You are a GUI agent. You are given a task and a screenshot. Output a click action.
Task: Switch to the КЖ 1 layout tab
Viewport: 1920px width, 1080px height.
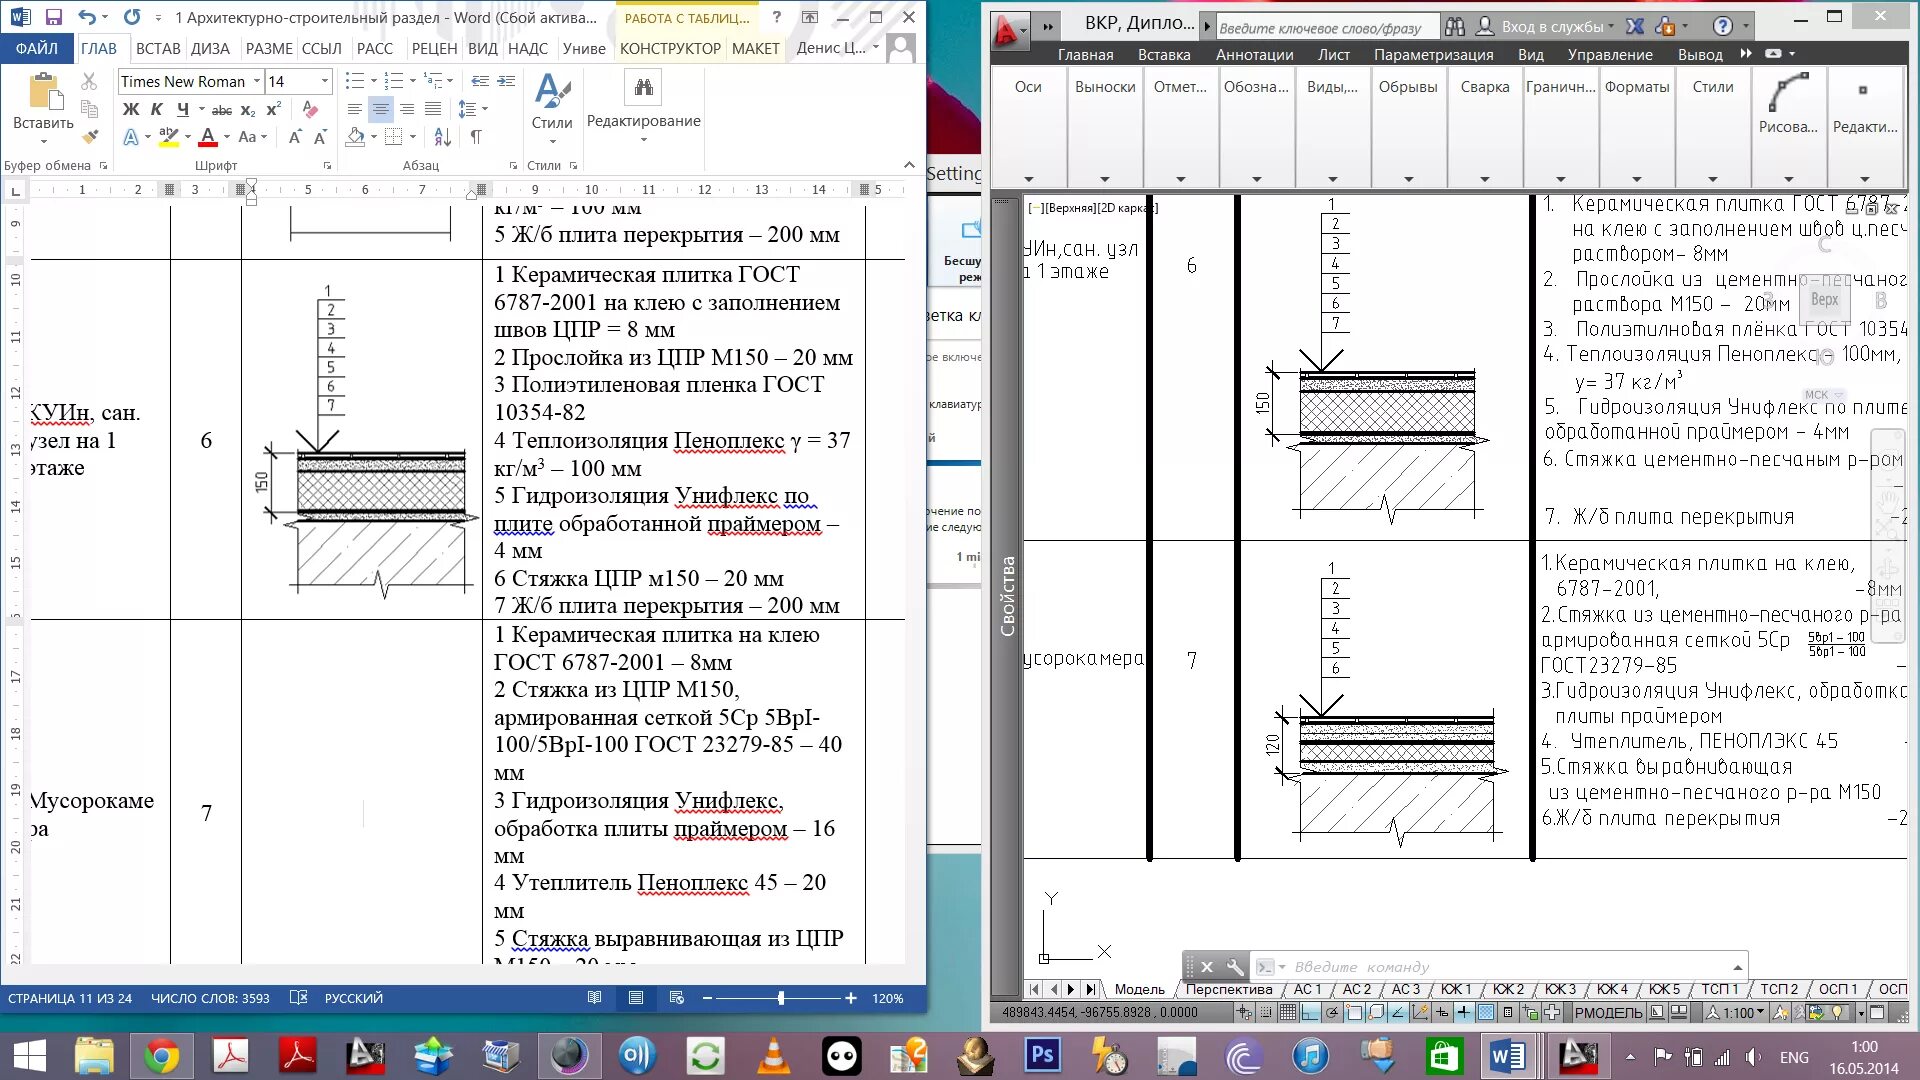click(1455, 989)
